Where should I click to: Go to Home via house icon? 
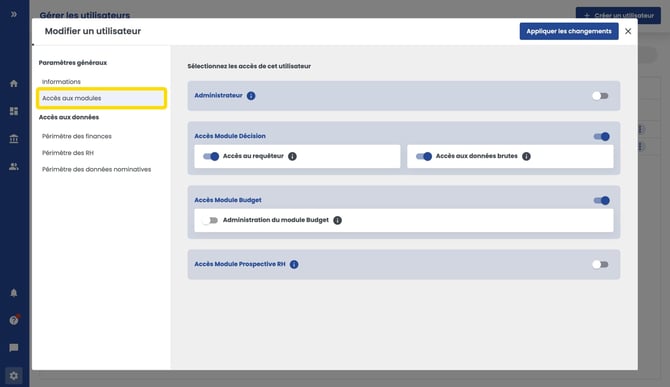14,83
